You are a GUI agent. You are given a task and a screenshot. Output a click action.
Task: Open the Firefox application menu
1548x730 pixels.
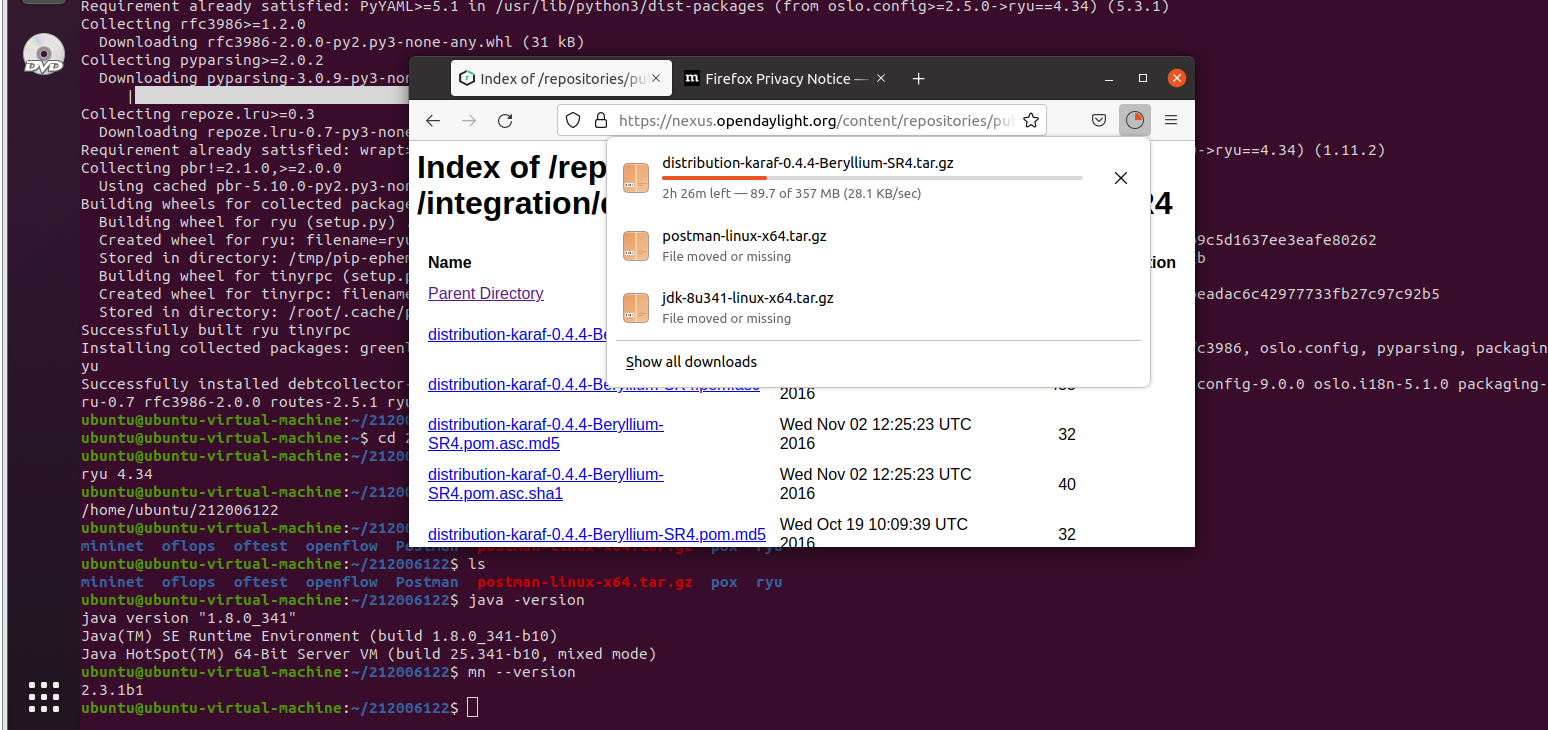pos(1171,120)
